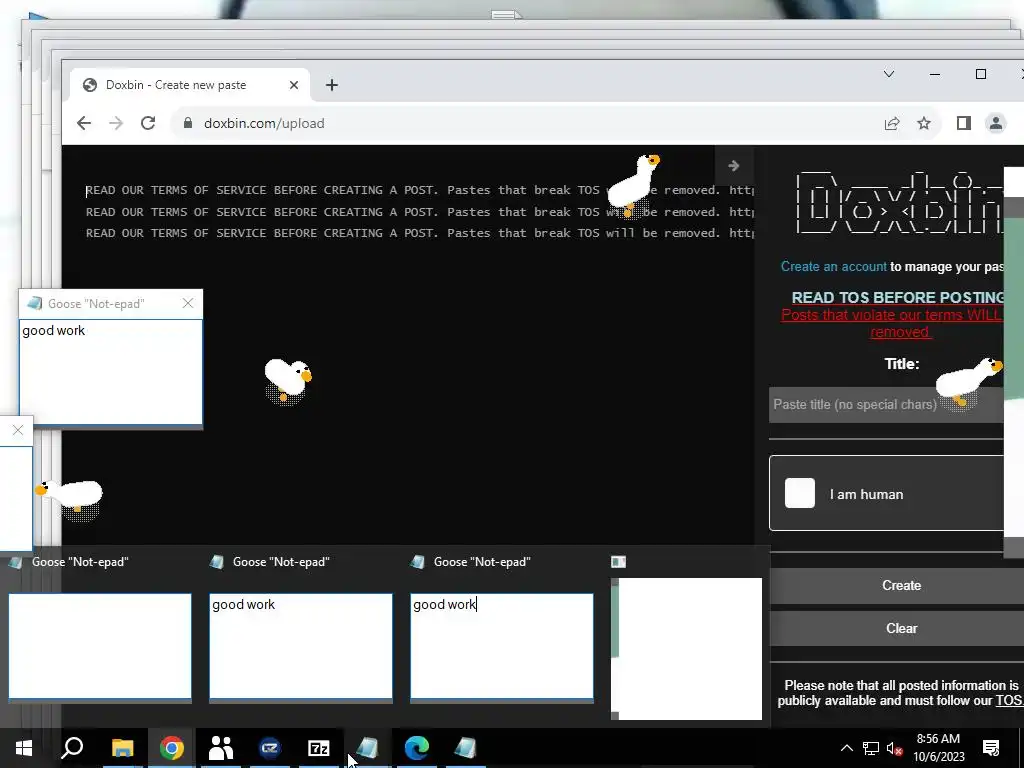Check the I am human checkbox
Screen dimensions: 1024x768
[800, 493]
